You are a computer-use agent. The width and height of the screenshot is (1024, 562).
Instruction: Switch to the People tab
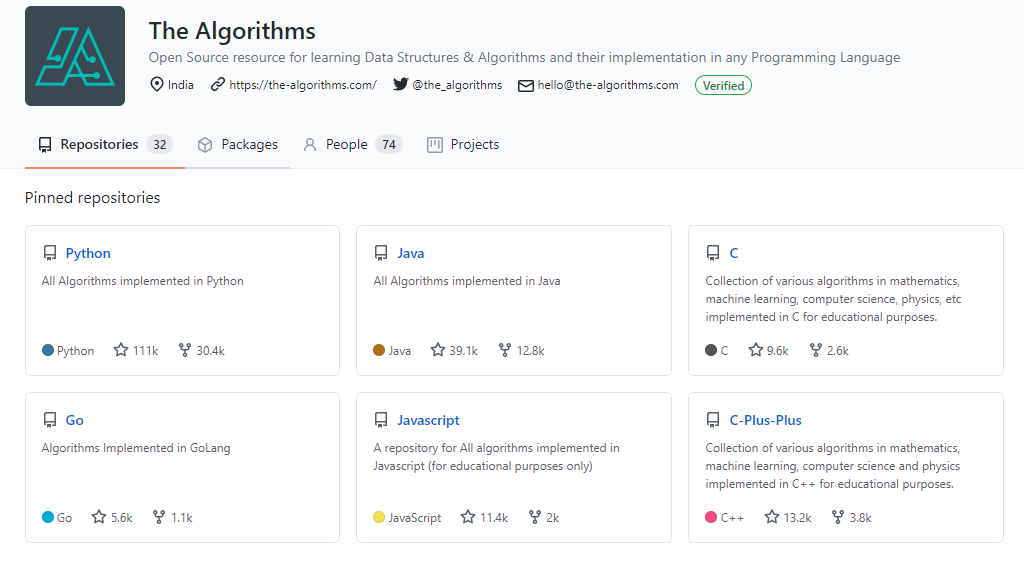click(x=352, y=144)
